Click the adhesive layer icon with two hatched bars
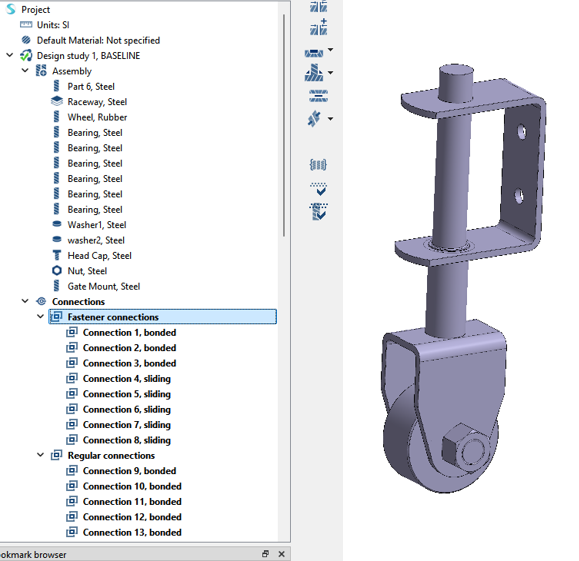Viewport: 579px width, 561px height. [318, 96]
